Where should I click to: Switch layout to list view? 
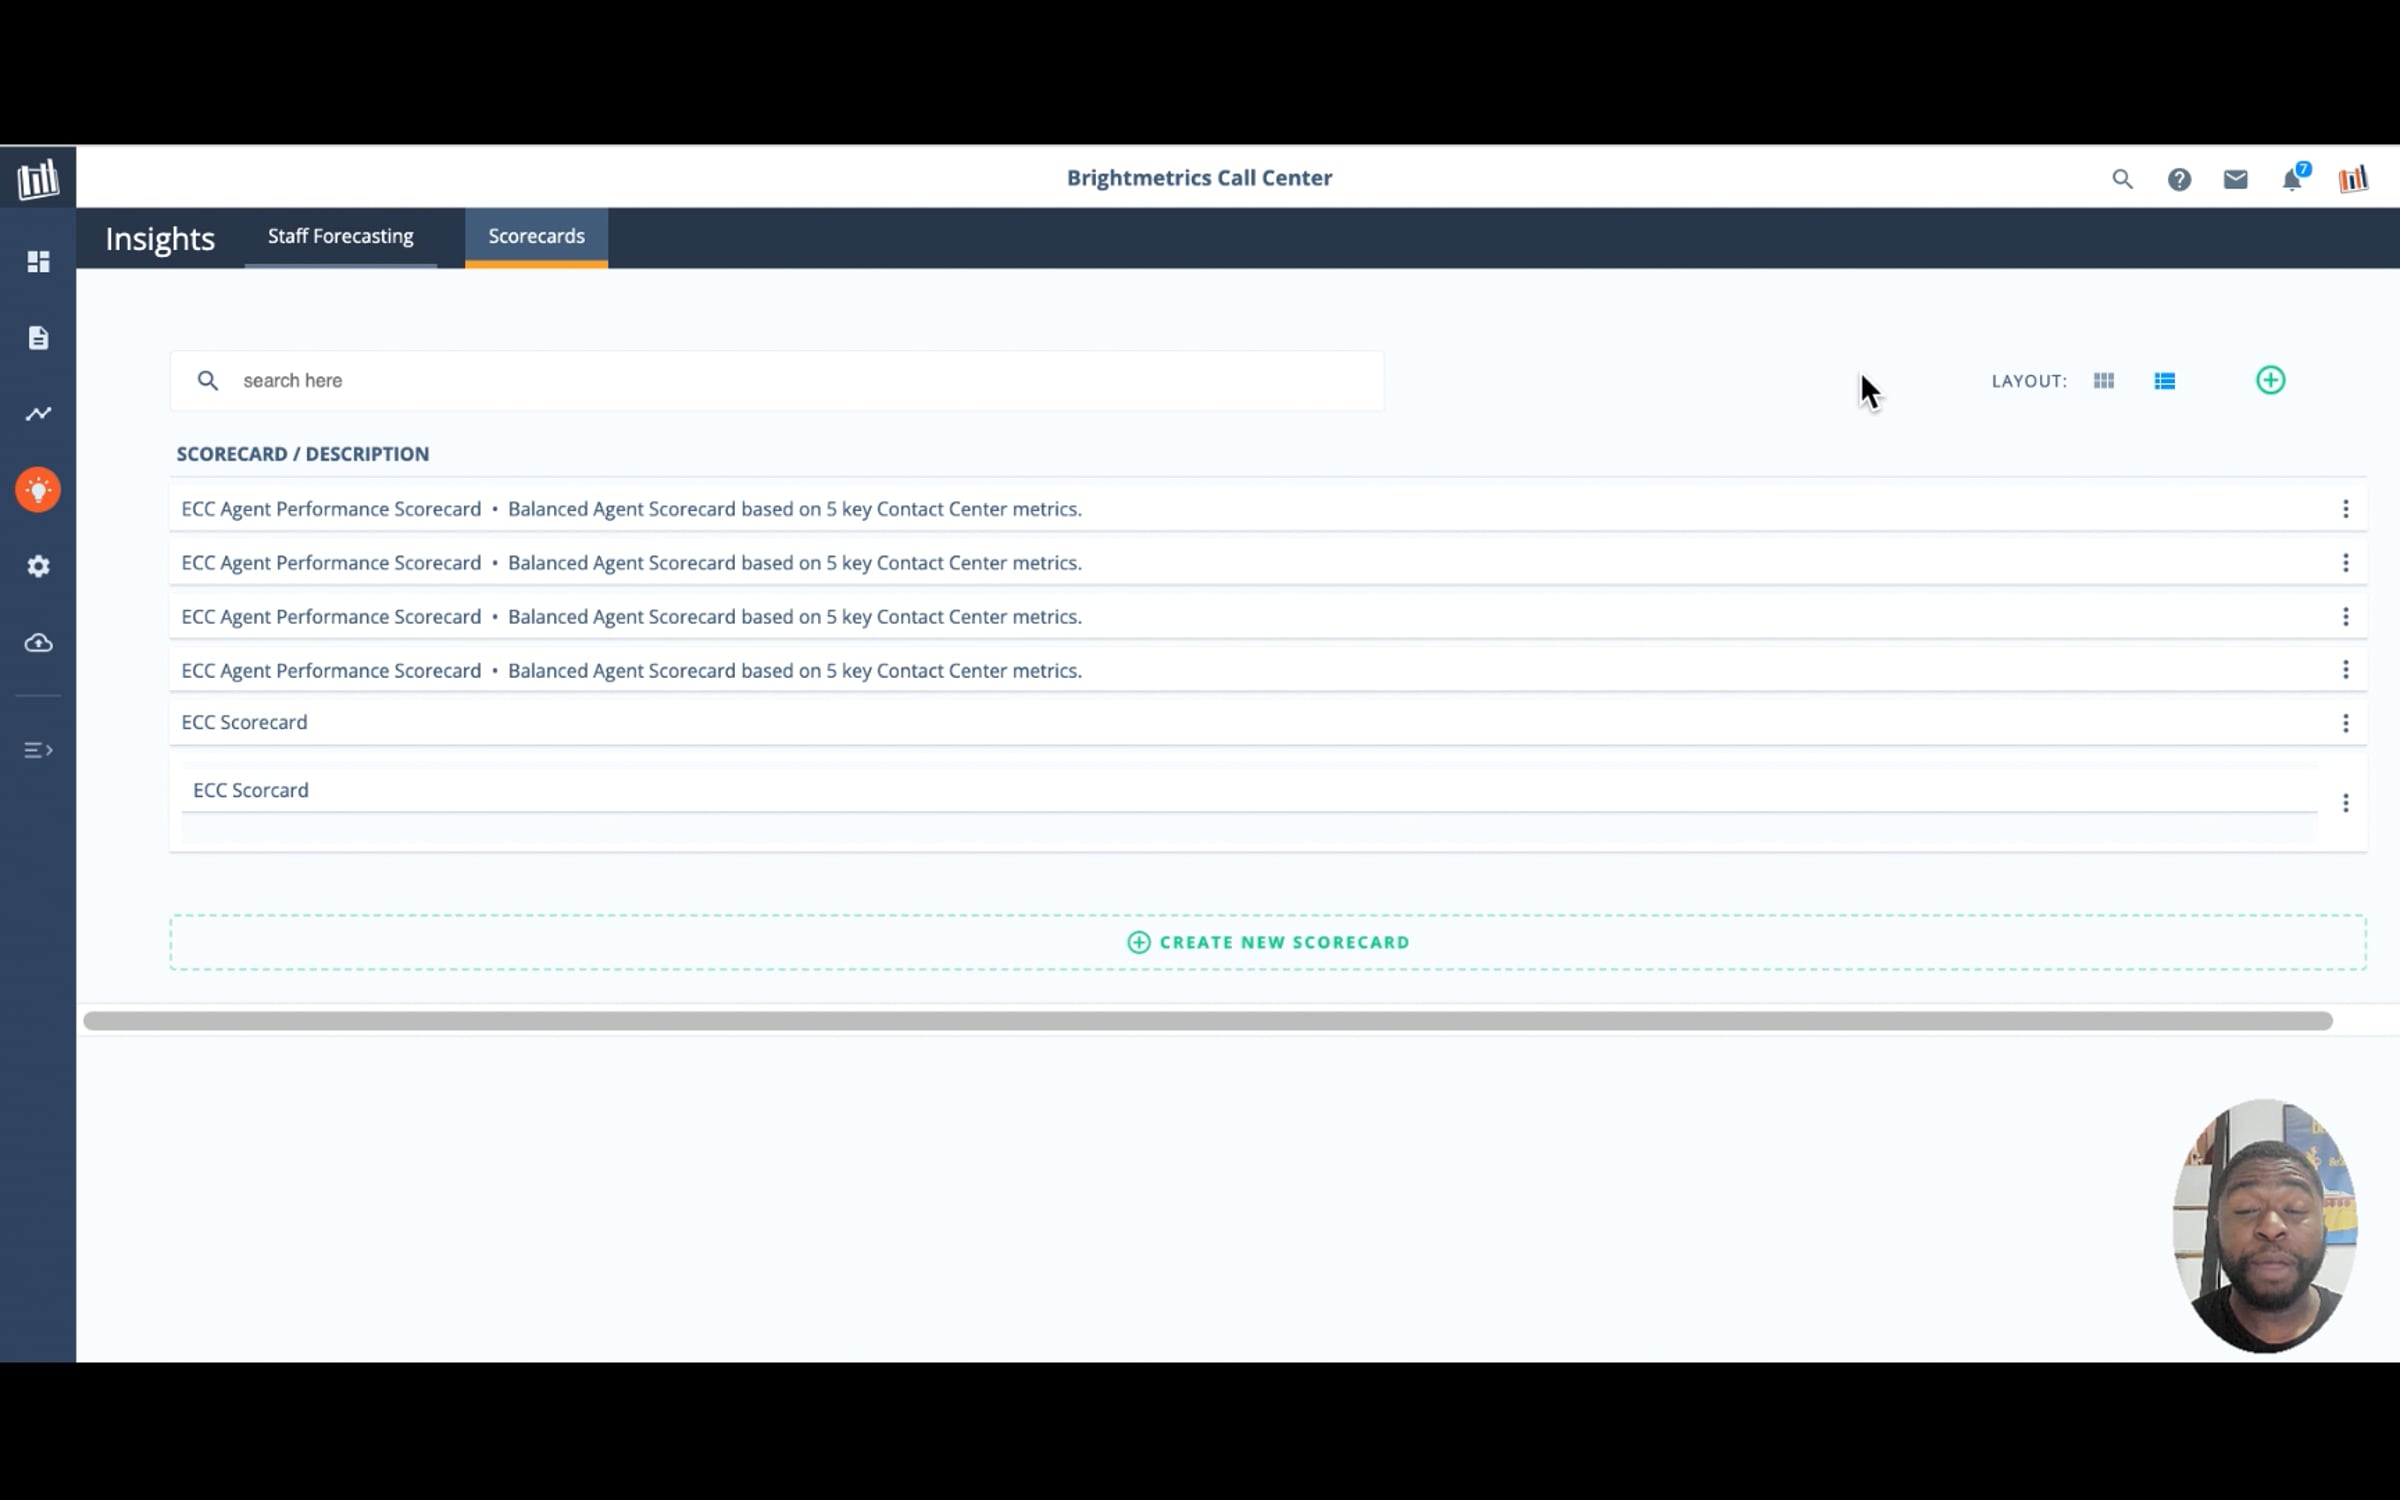2164,381
